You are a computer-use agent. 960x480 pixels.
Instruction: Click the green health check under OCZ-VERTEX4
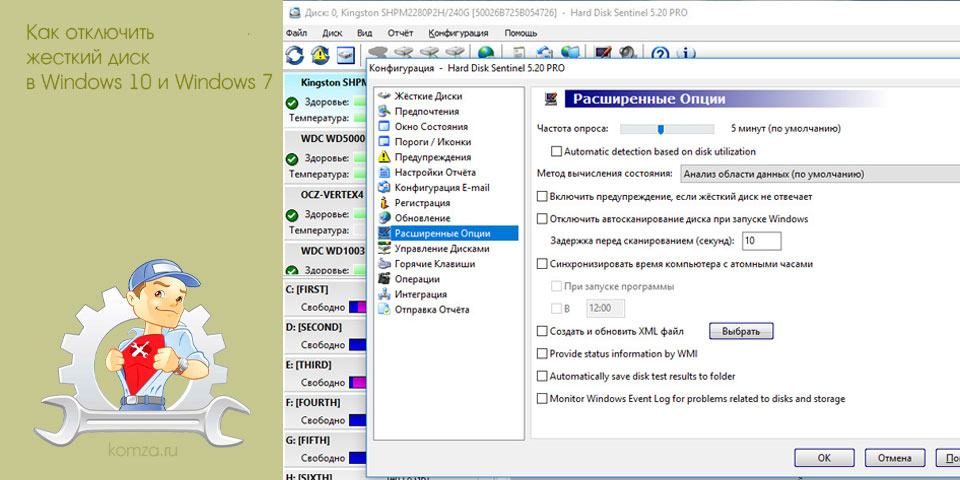292,215
